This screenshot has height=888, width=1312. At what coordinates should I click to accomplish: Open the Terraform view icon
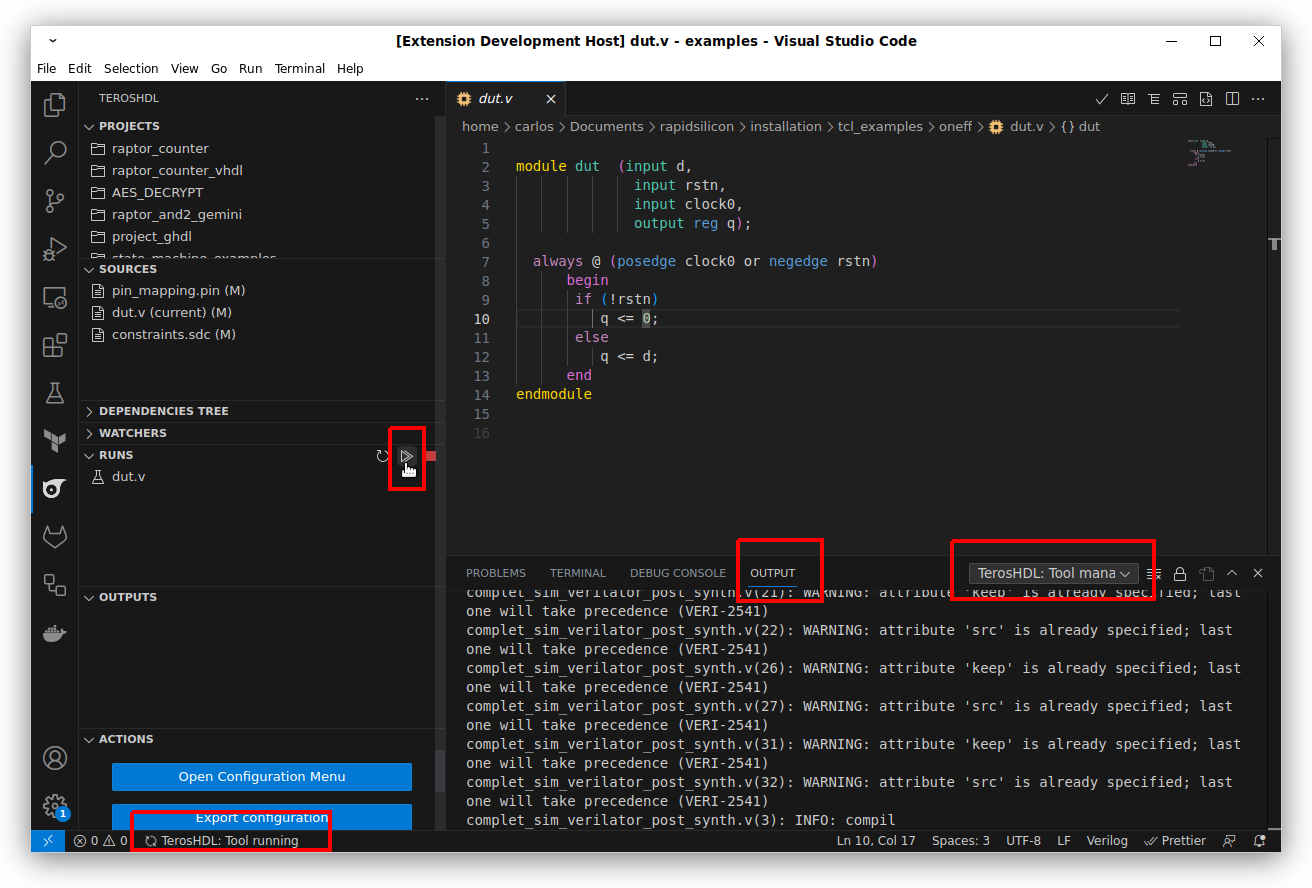[55, 440]
